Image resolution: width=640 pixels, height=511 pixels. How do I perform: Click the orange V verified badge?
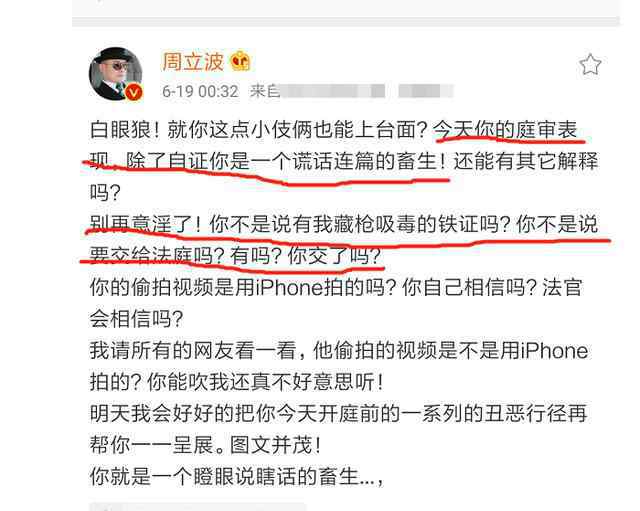point(133,92)
